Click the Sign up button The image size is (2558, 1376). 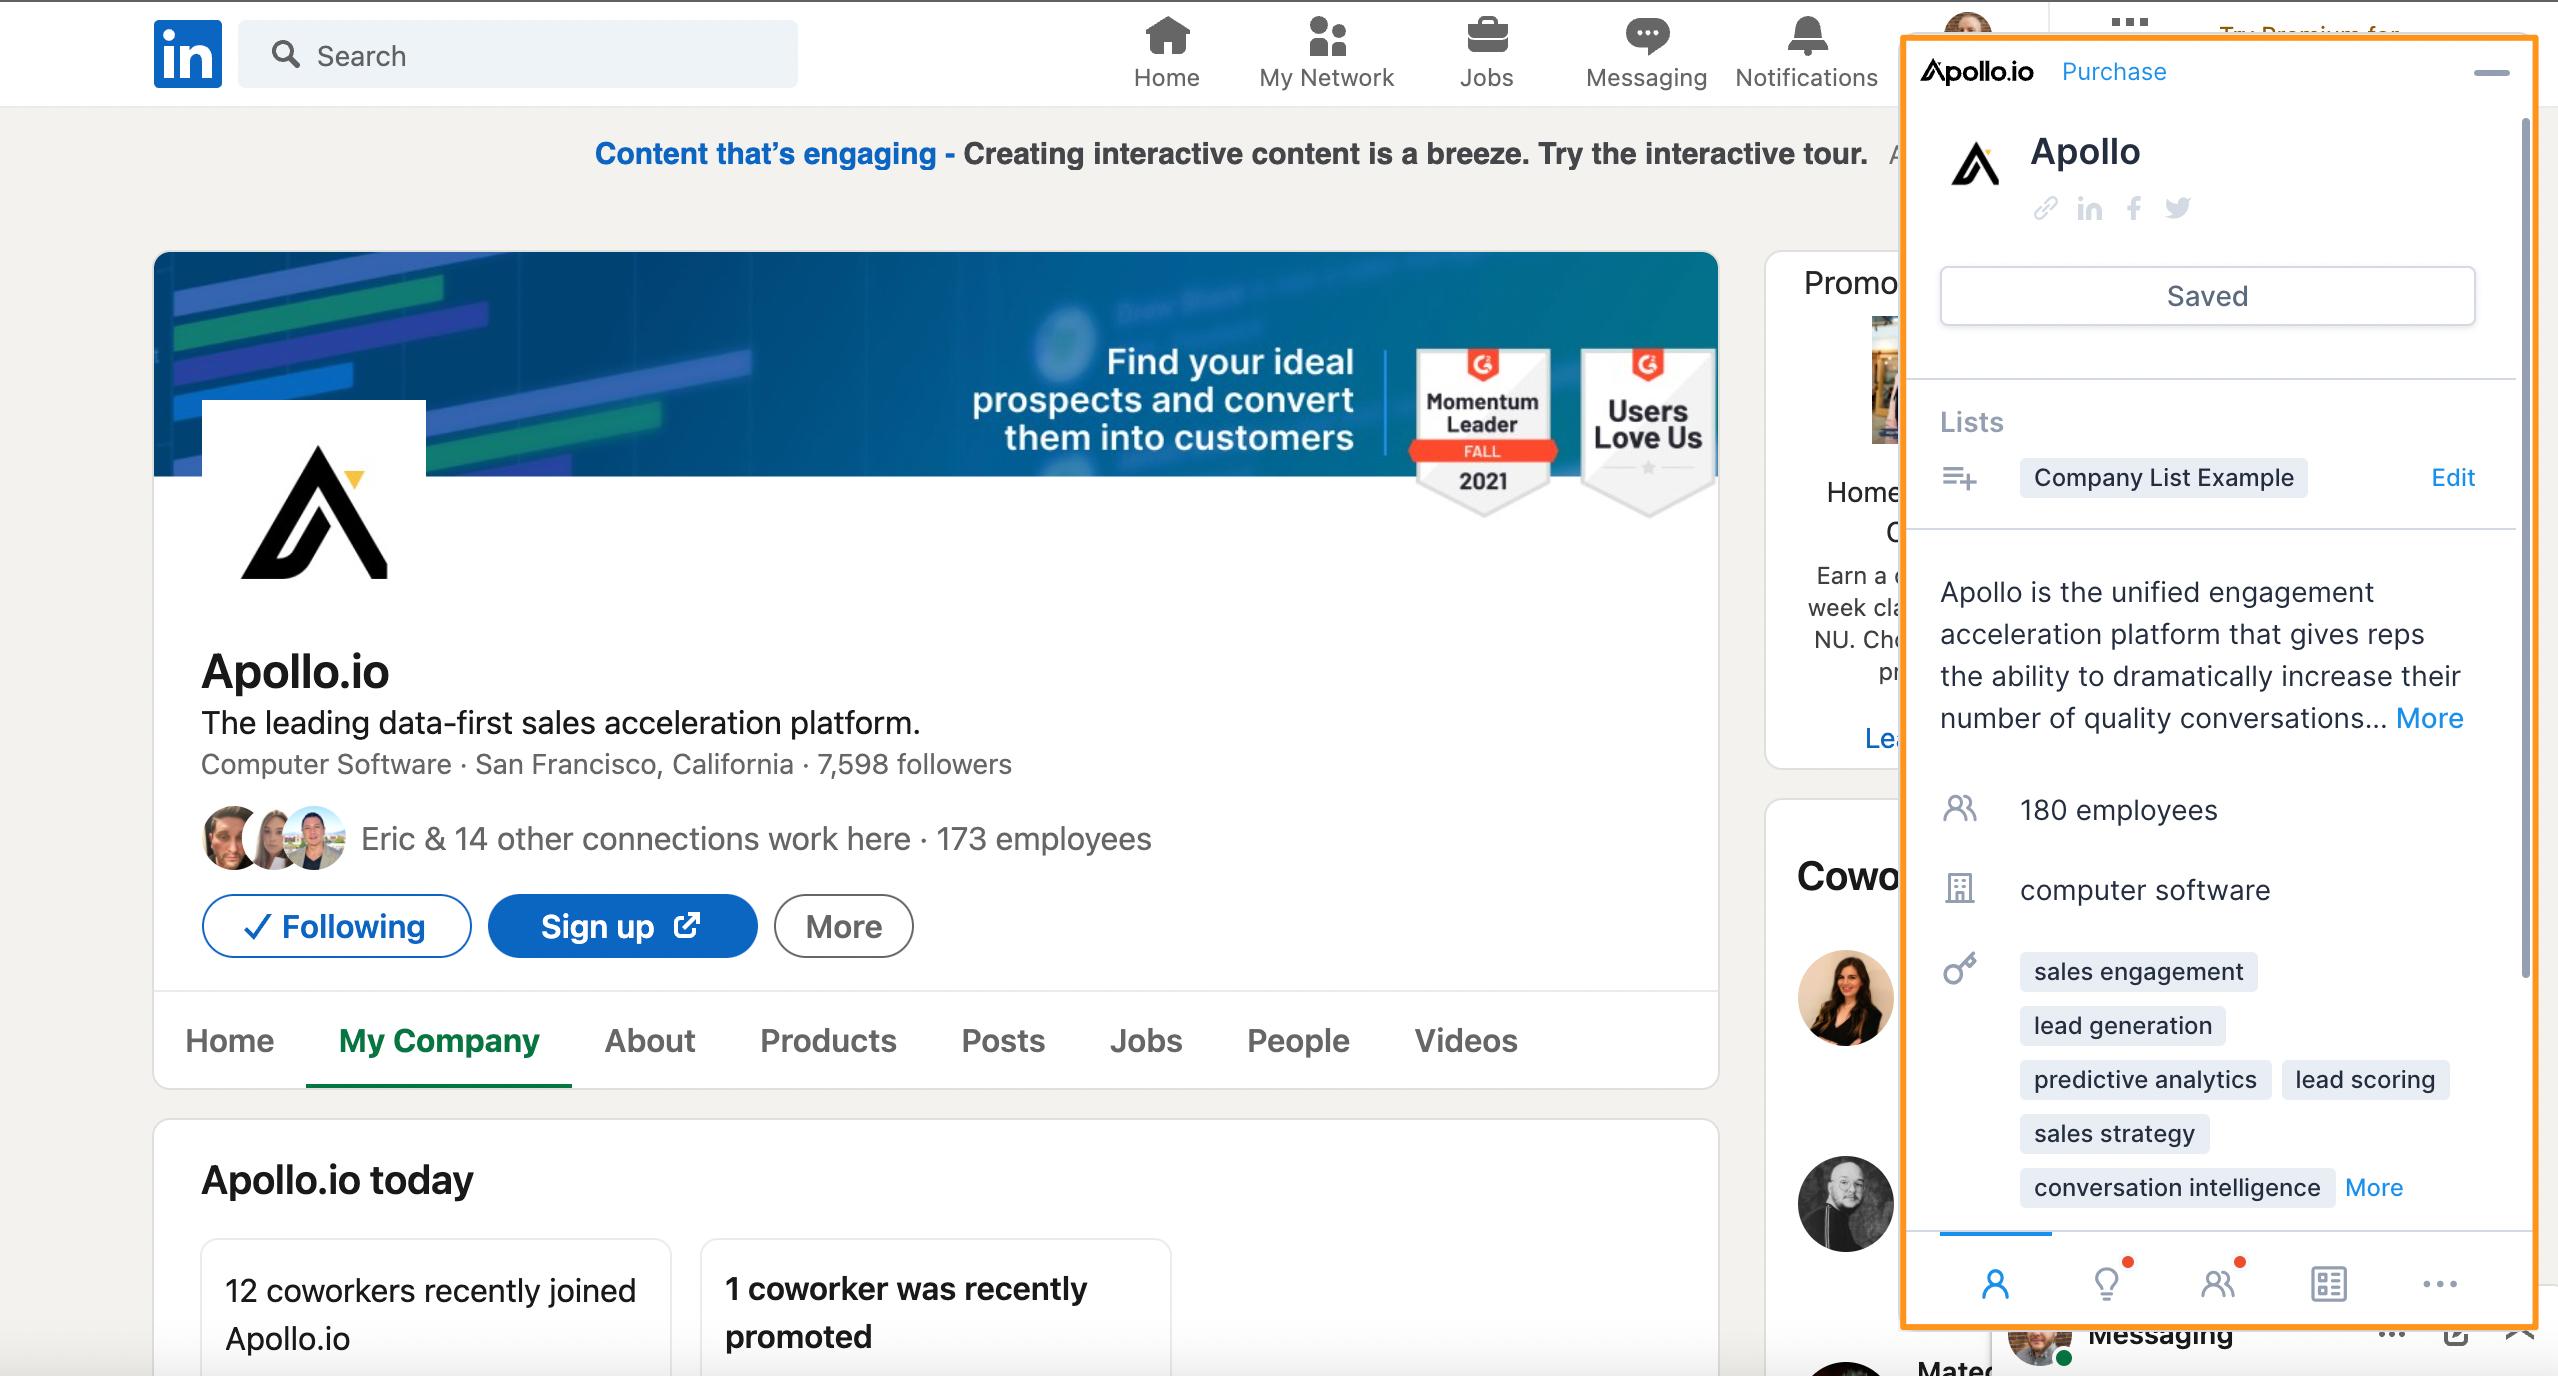(x=622, y=926)
